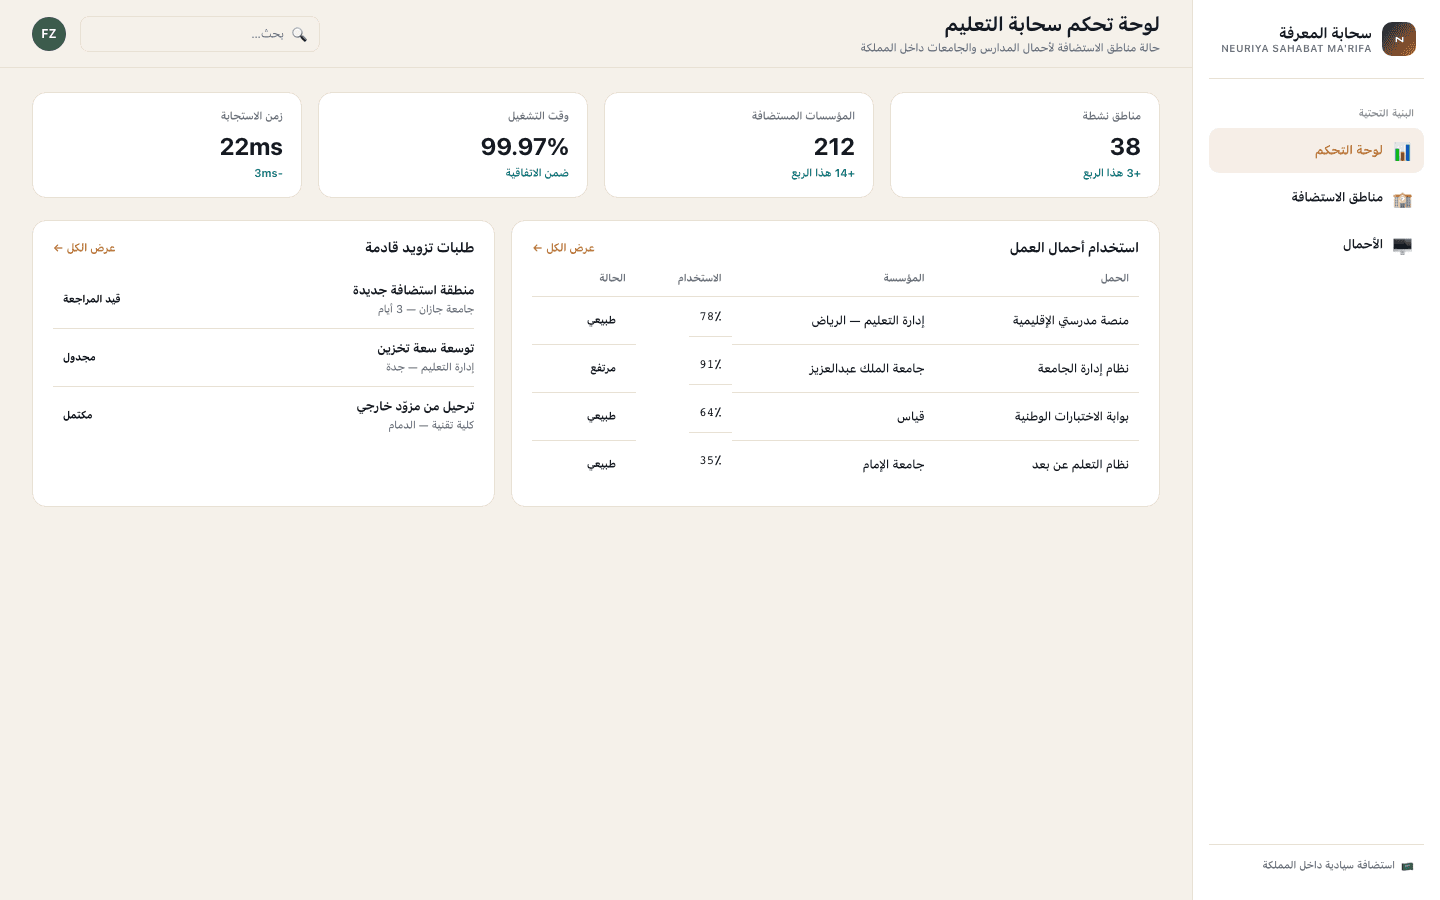Click the سحابة المعرفة logo icon
Viewport: 1440px width, 900px height.
(1399, 39)
